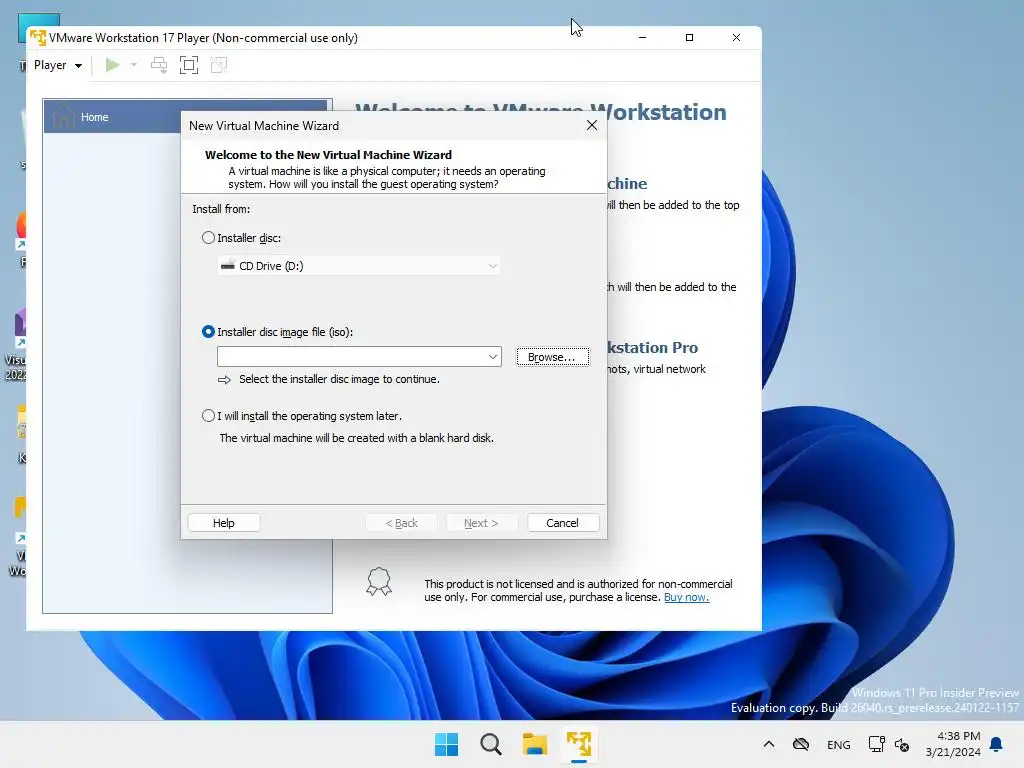Open the Player menu
The height and width of the screenshot is (768, 1024).
click(x=58, y=65)
